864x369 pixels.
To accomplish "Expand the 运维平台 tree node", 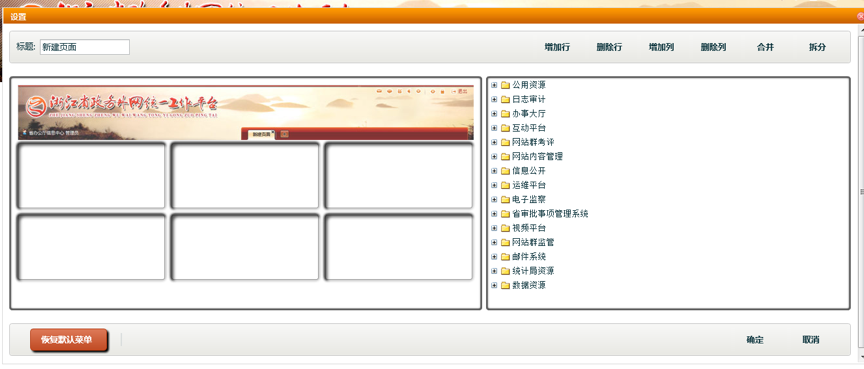I will [x=494, y=186].
